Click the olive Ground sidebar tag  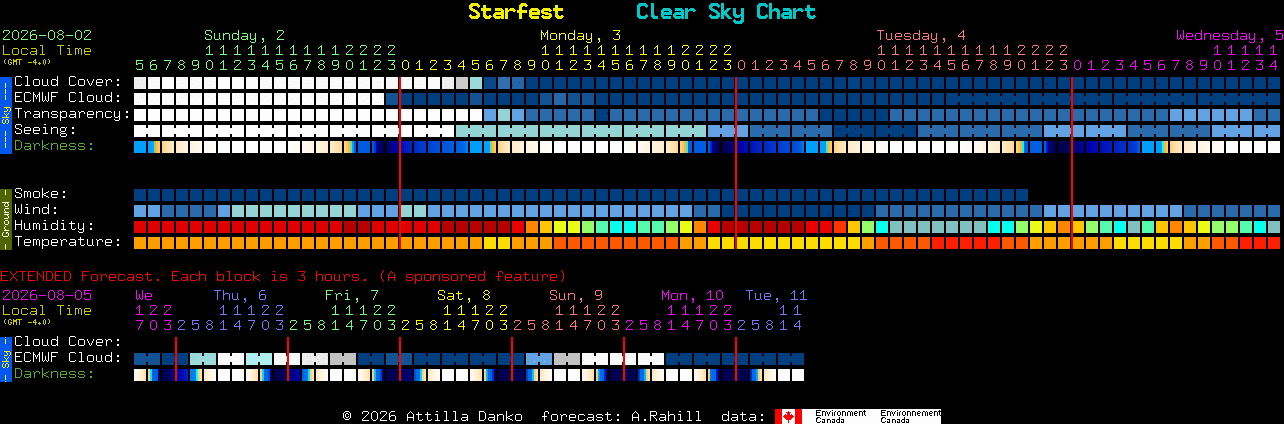[6, 218]
